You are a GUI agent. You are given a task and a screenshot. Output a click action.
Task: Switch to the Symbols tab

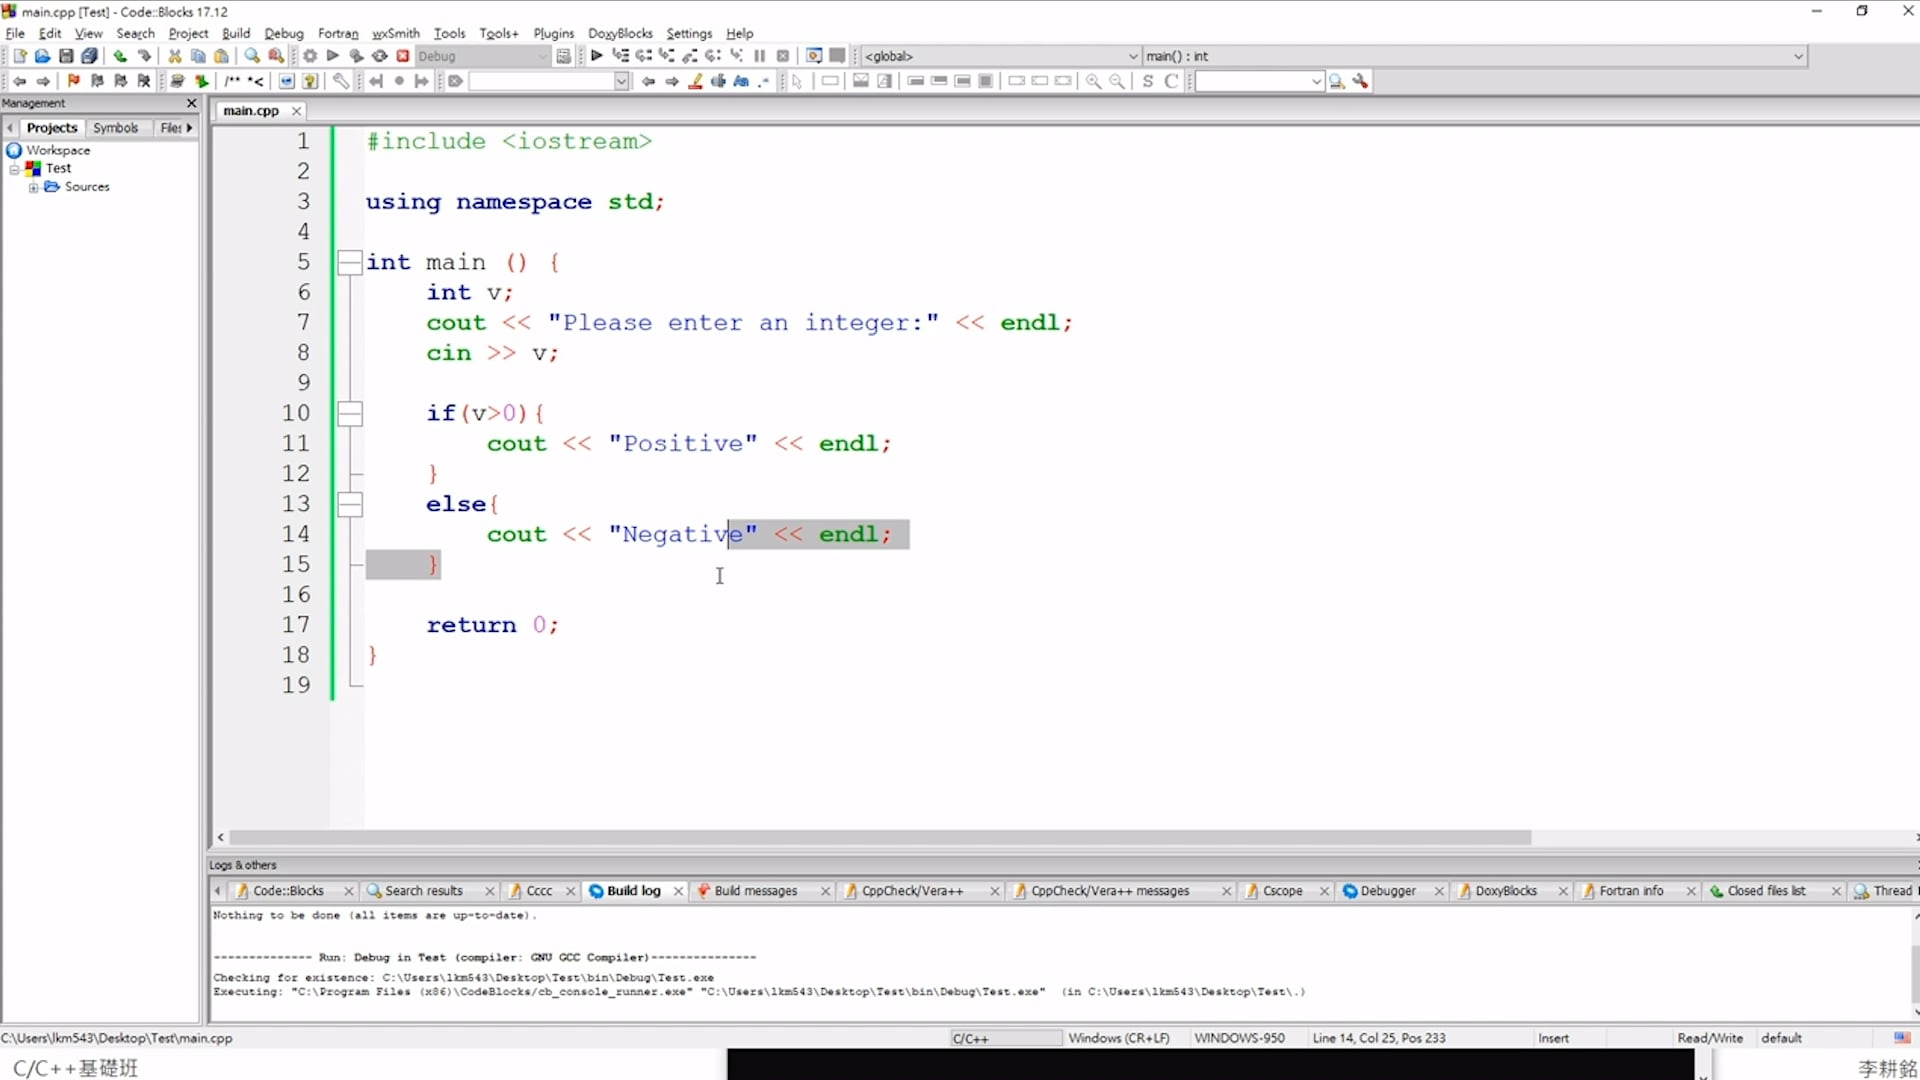tap(115, 128)
